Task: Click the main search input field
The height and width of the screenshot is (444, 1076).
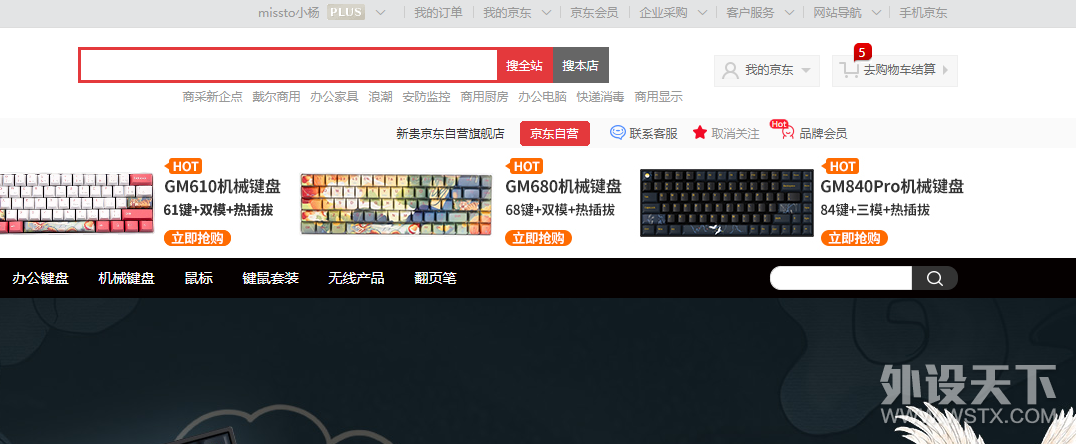Action: [288, 65]
